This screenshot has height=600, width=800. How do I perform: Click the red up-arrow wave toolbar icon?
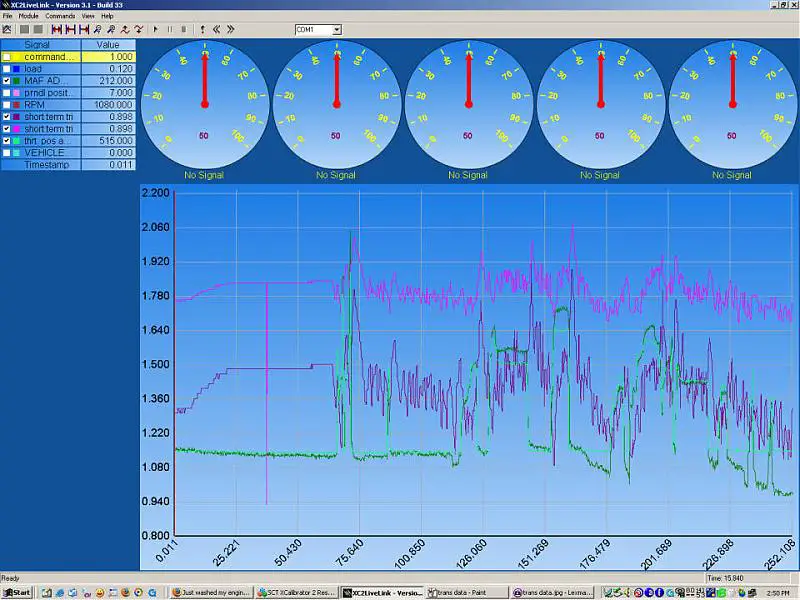click(125, 30)
